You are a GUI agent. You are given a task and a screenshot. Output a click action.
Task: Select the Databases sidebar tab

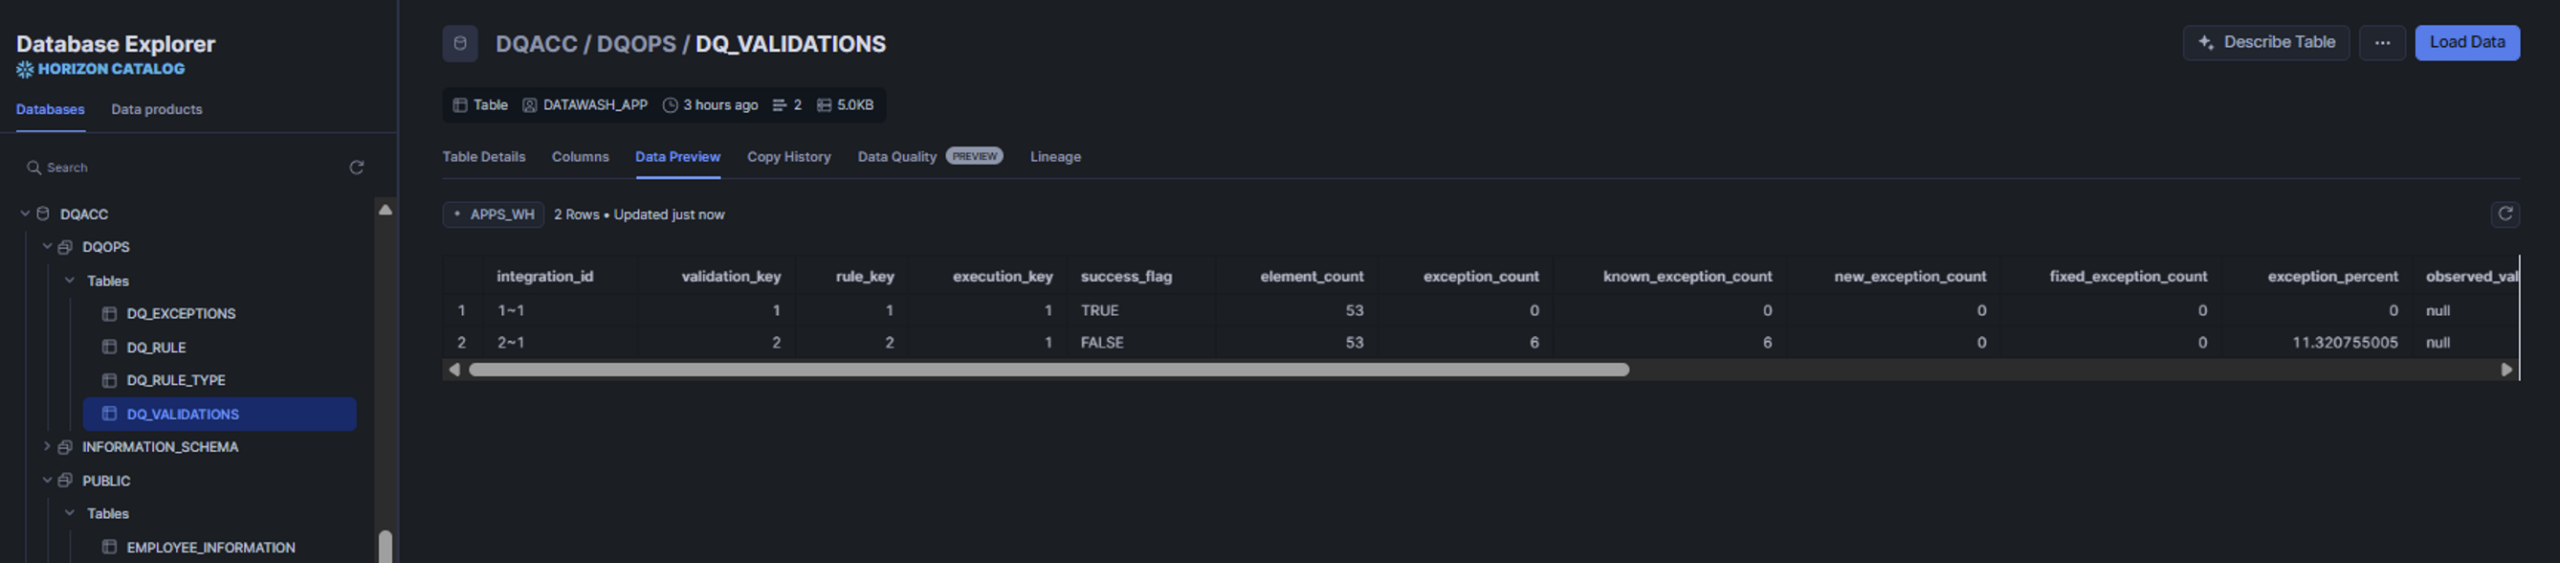50,110
